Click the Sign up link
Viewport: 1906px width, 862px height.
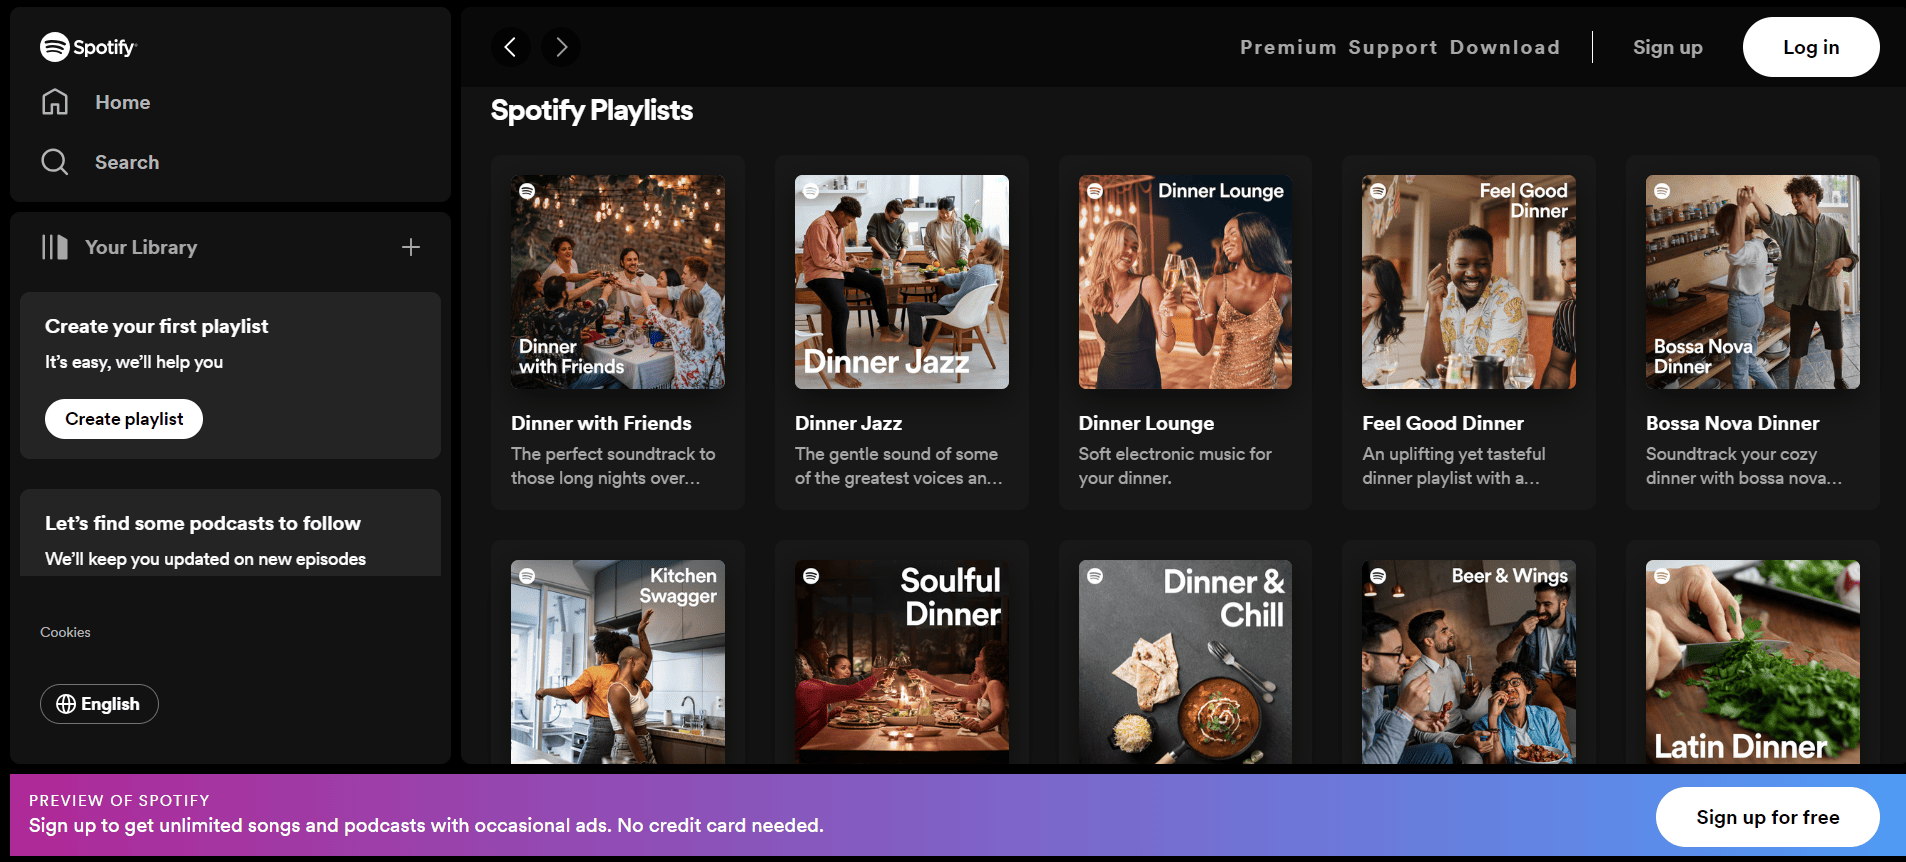1667,47
